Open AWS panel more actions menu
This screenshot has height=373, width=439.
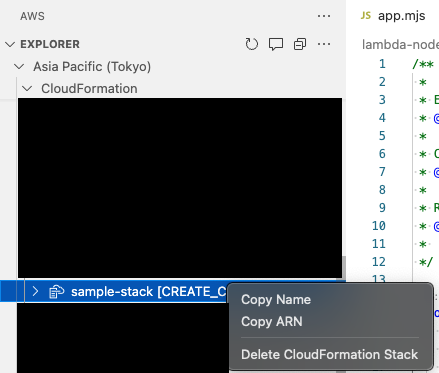pyautogui.click(x=324, y=16)
